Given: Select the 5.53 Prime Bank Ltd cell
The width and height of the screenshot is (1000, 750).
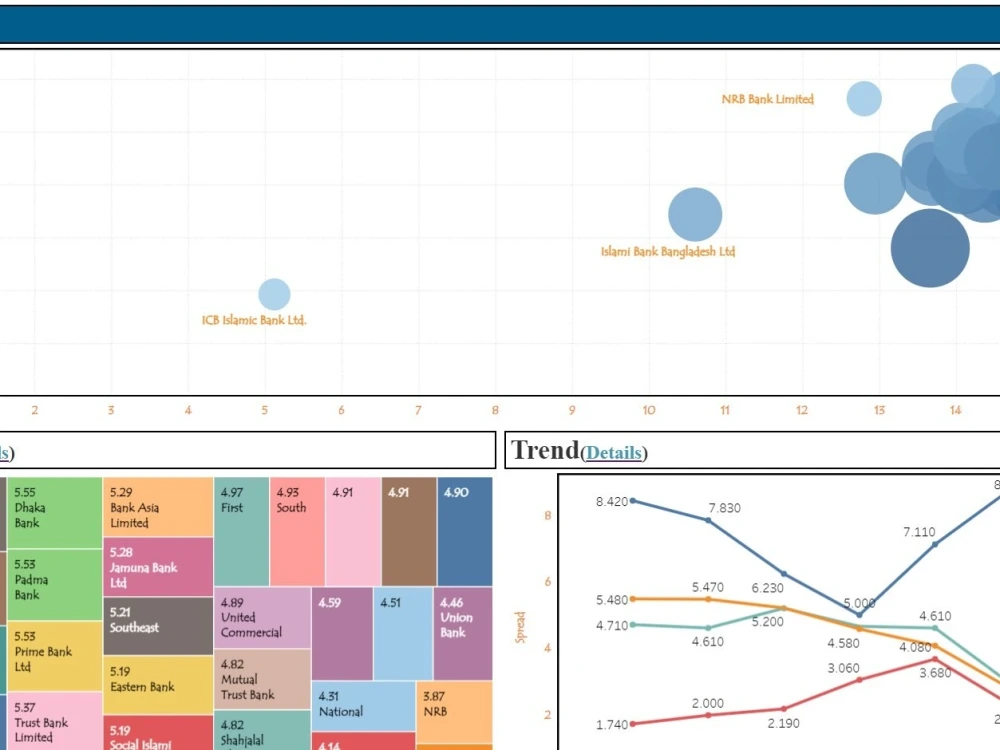Looking at the screenshot, I should (54, 656).
